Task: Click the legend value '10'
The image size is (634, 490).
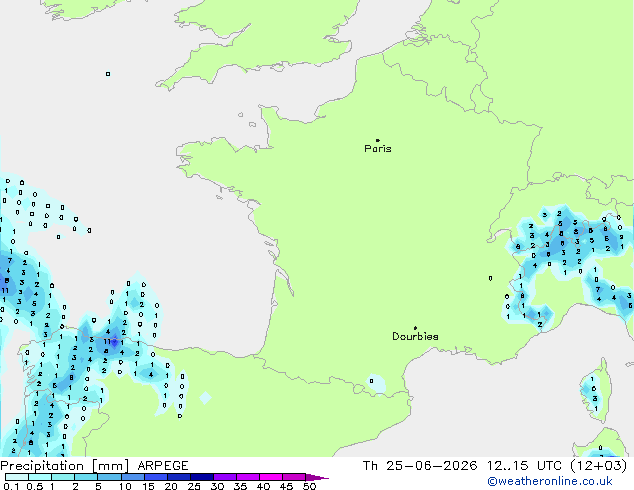Action: pyautogui.click(x=125, y=486)
